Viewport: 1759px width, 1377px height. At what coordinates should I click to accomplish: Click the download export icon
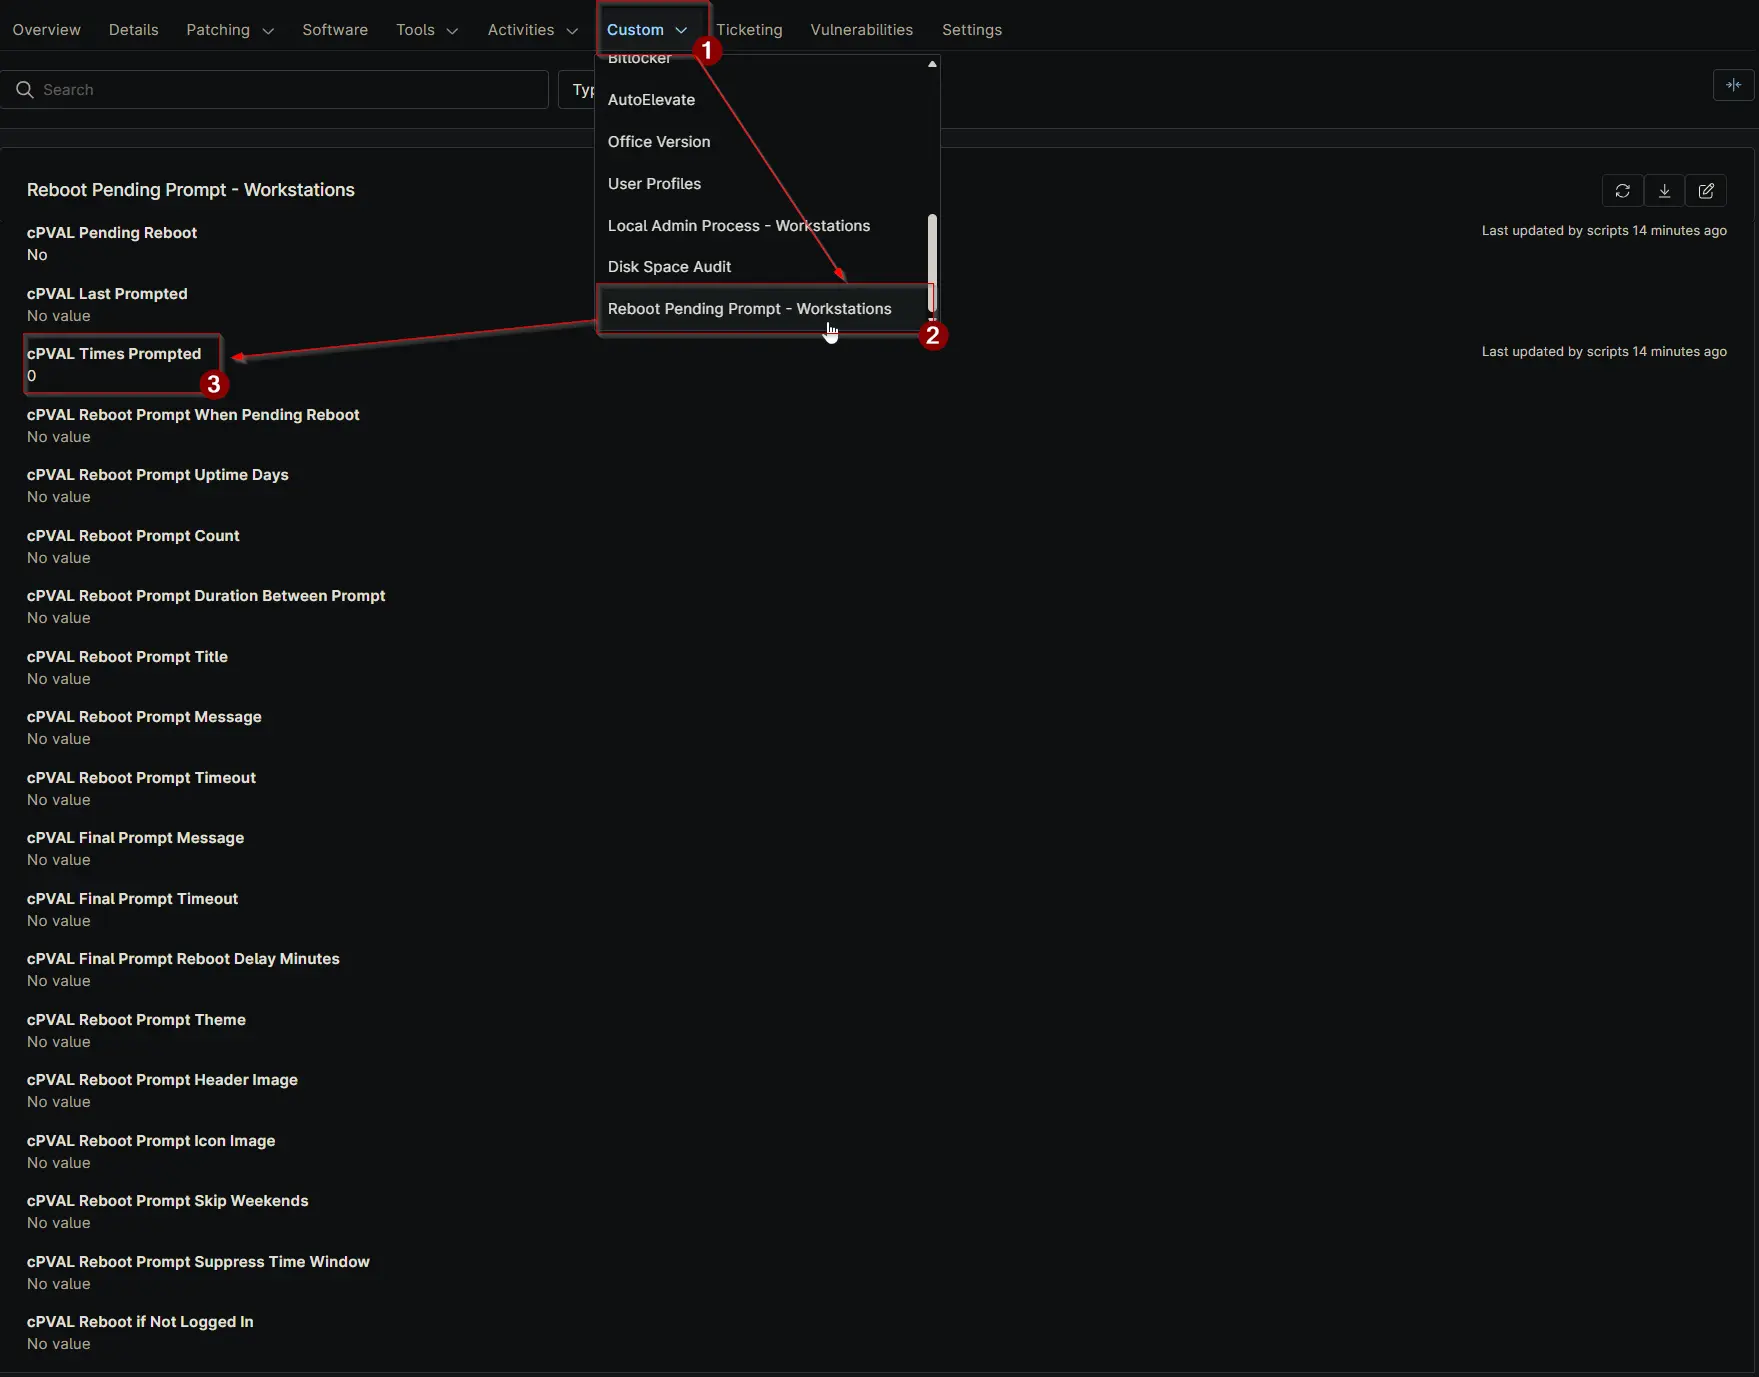coord(1664,191)
